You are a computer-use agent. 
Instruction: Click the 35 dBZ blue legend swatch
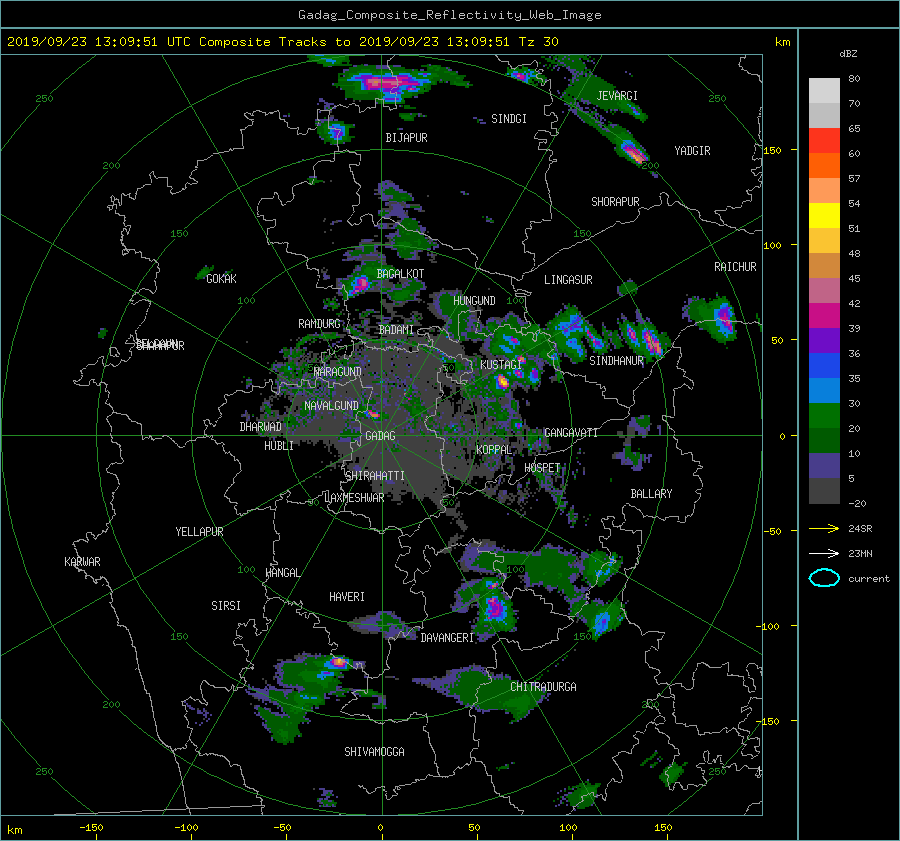(824, 365)
